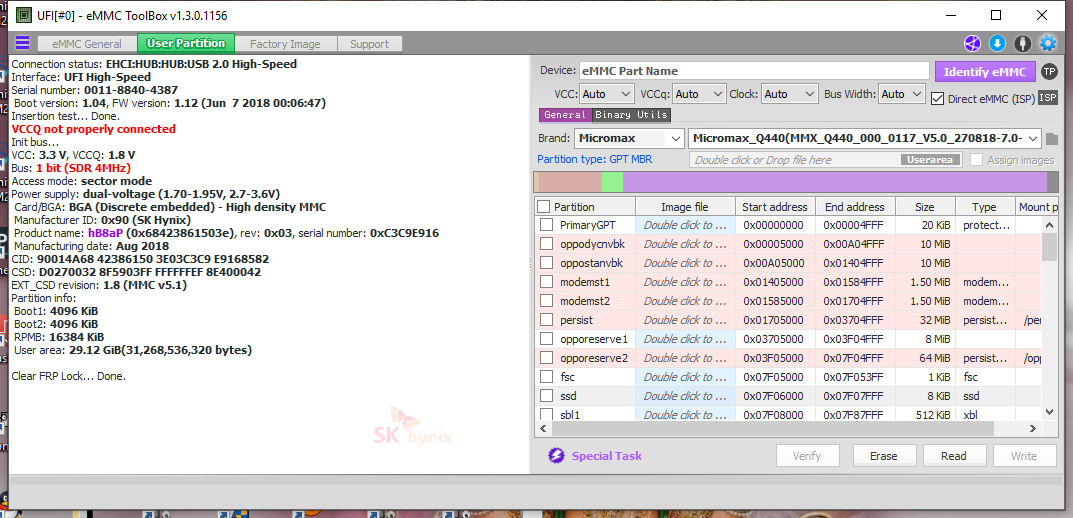The height and width of the screenshot is (518, 1073).
Task: Click the Identify eMMC button
Action: click(985, 71)
